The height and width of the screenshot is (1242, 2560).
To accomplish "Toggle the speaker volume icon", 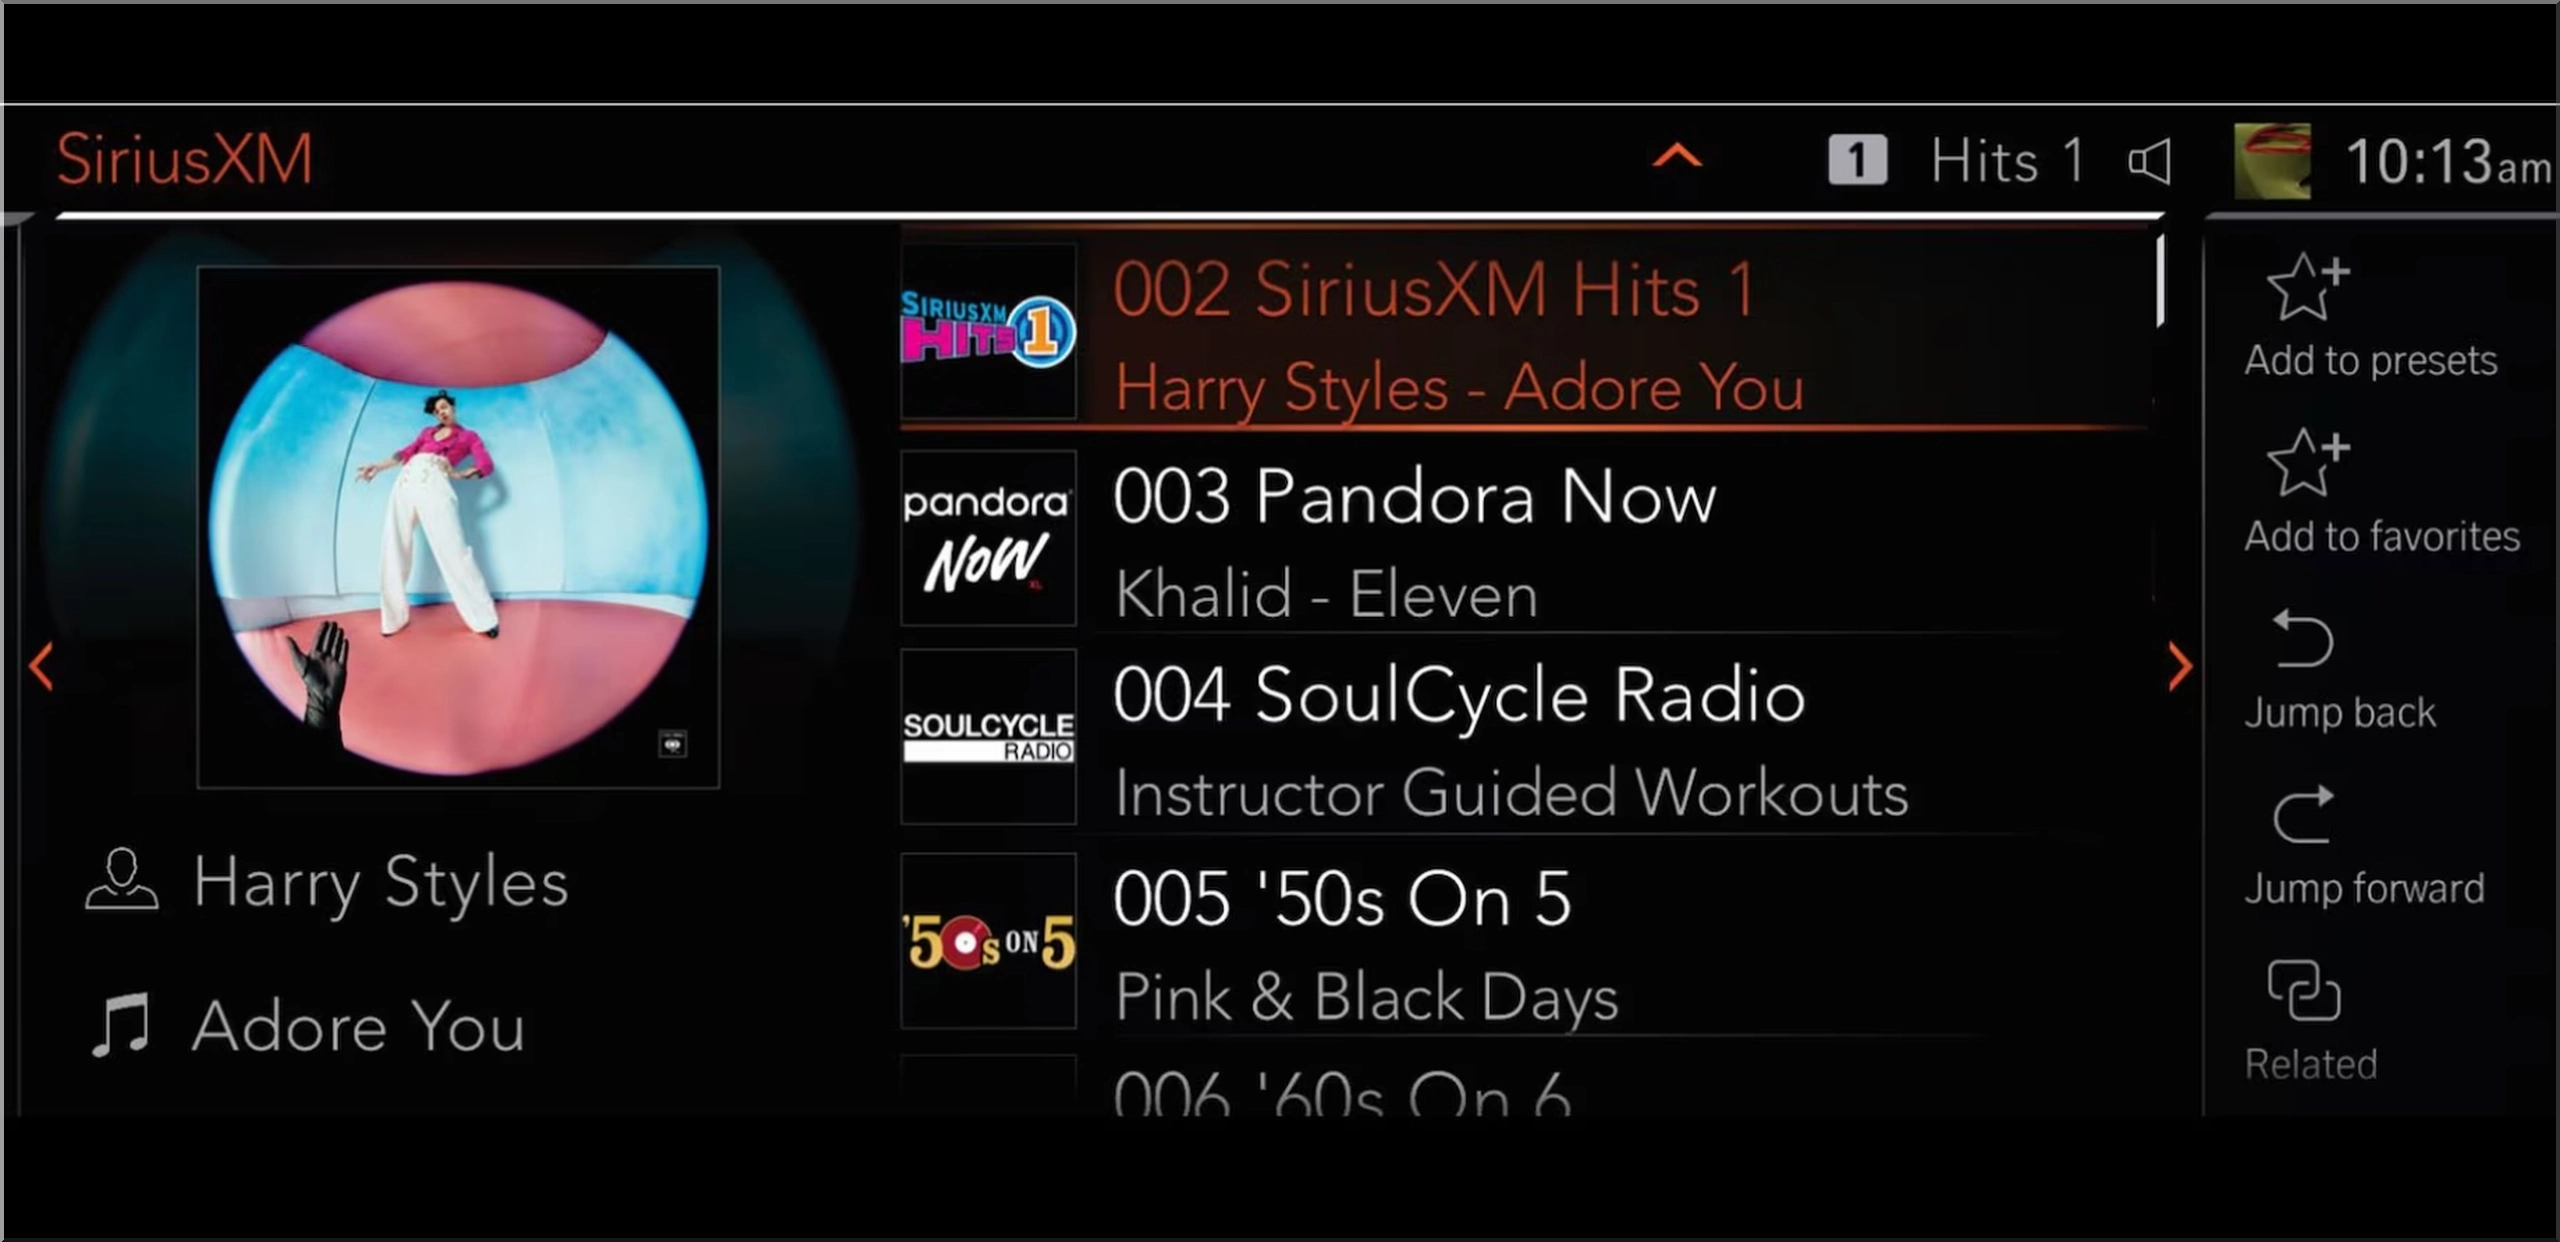I will click(x=2150, y=161).
